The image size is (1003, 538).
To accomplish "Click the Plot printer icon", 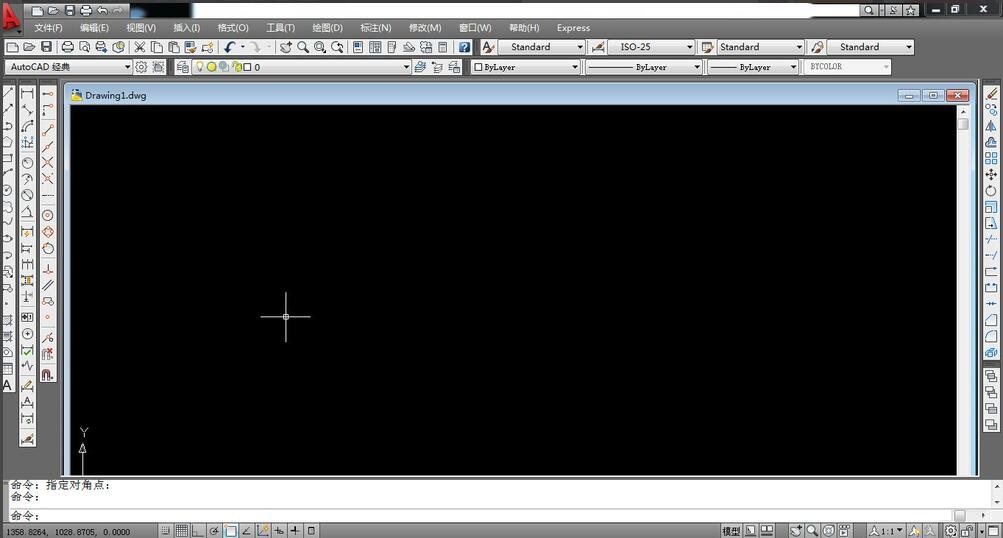I will coord(67,47).
